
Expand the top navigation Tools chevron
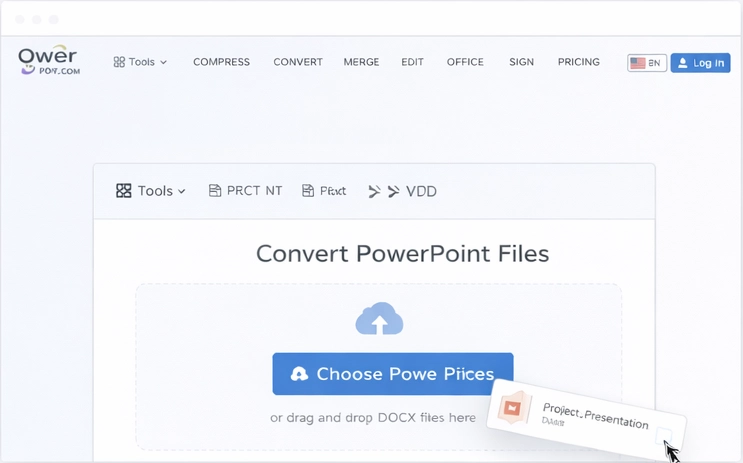tap(163, 63)
